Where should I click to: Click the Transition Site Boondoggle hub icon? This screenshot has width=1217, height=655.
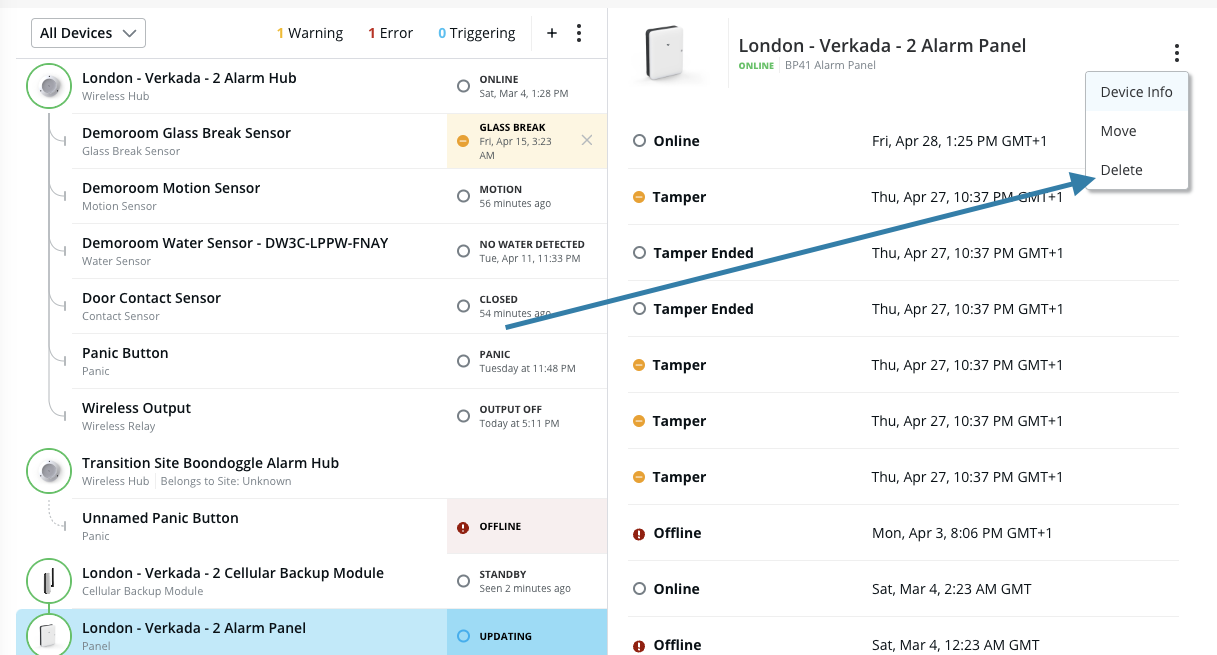tap(48, 472)
